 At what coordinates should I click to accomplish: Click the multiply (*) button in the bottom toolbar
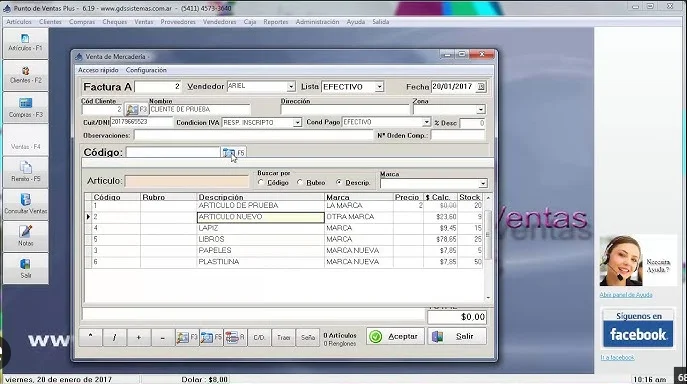[x=91, y=337]
